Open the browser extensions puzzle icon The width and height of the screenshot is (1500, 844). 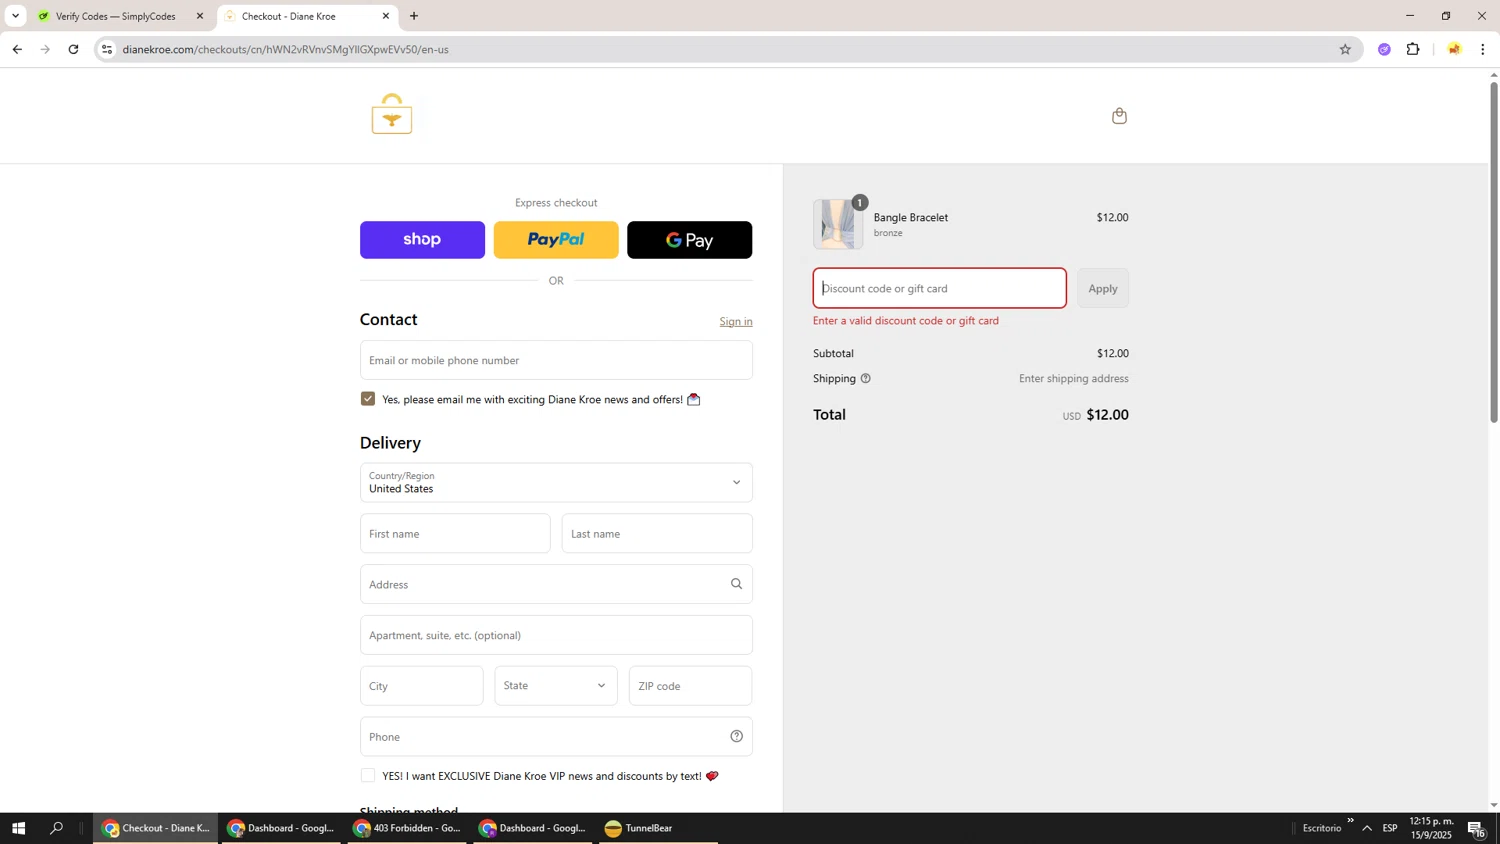pos(1413,49)
